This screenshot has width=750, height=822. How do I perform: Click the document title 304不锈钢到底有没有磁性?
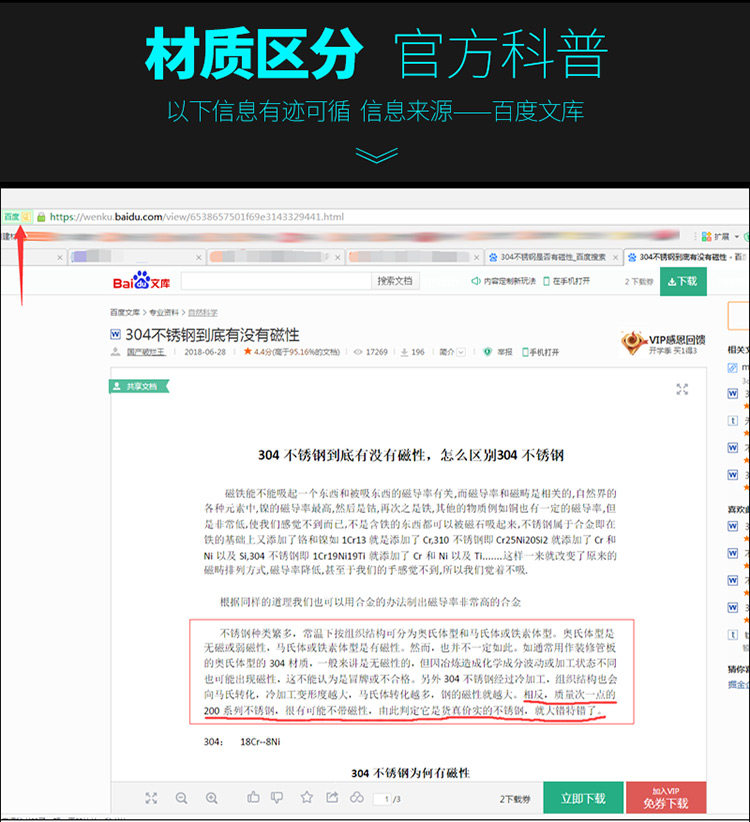[212, 334]
